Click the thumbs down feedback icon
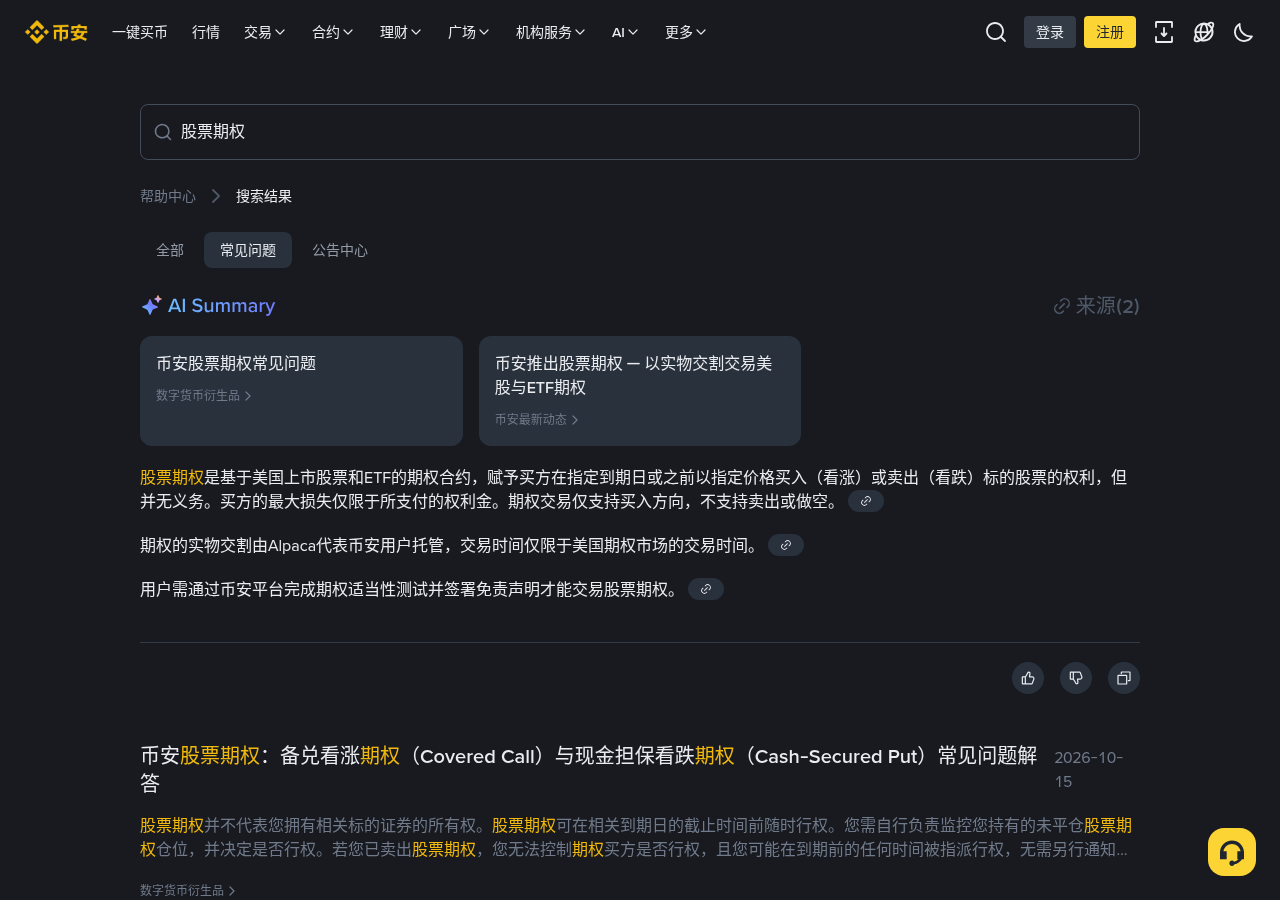 click(x=1076, y=678)
